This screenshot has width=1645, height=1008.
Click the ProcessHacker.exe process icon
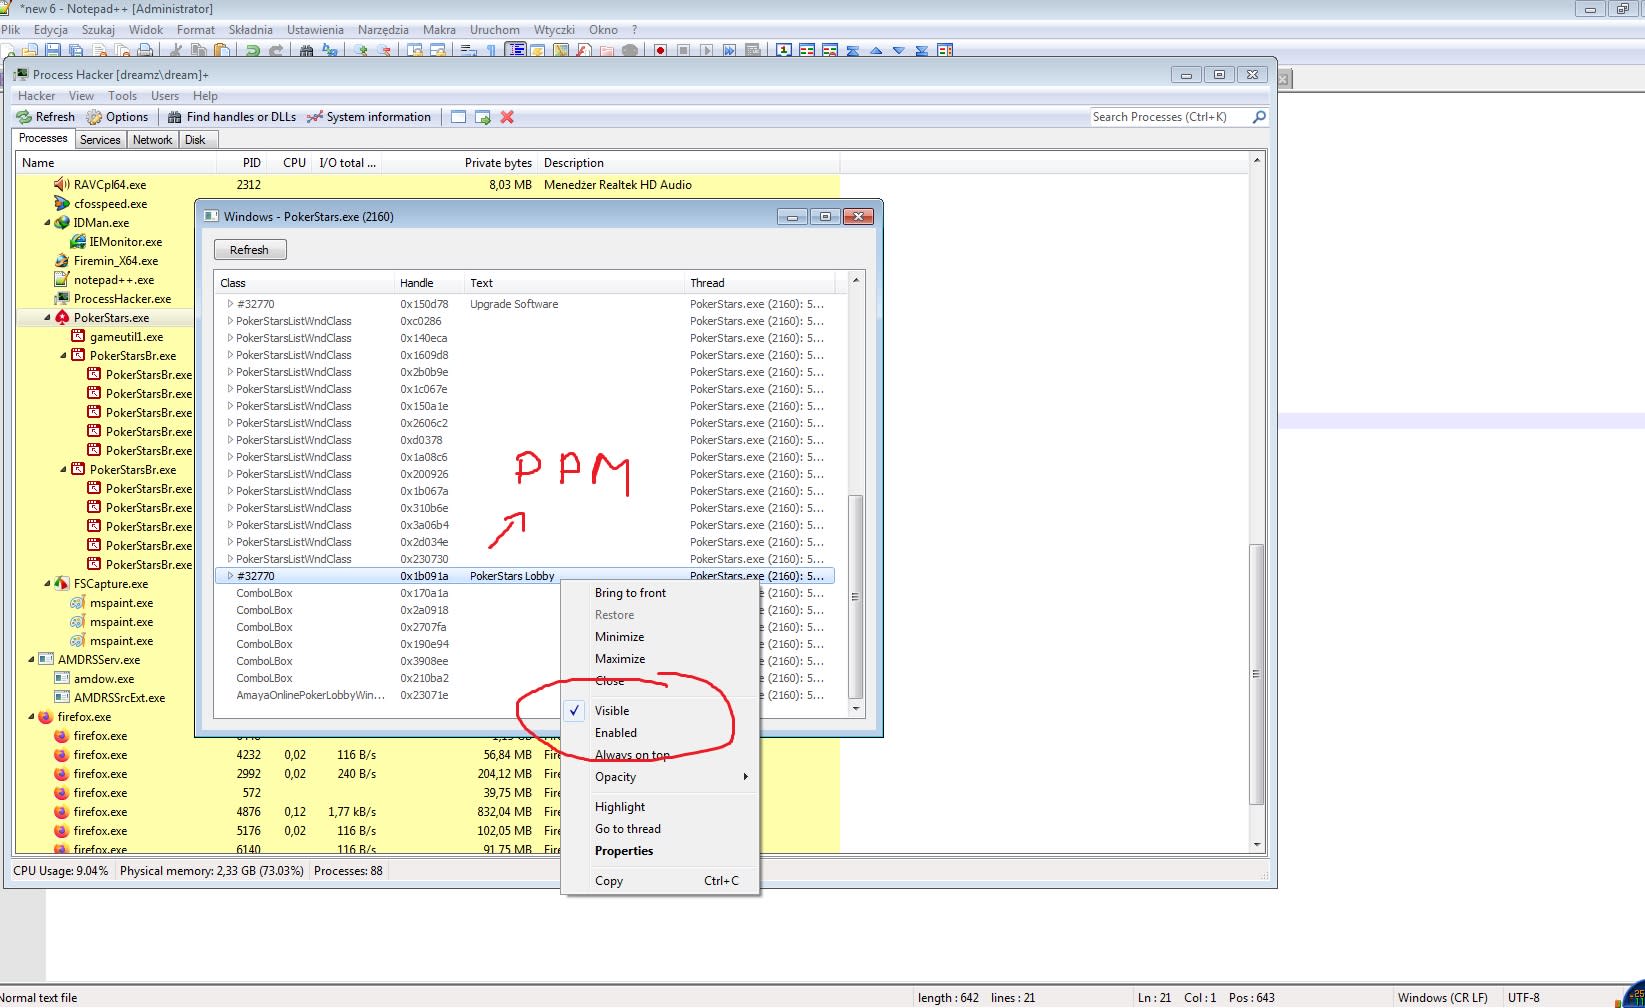coord(62,299)
